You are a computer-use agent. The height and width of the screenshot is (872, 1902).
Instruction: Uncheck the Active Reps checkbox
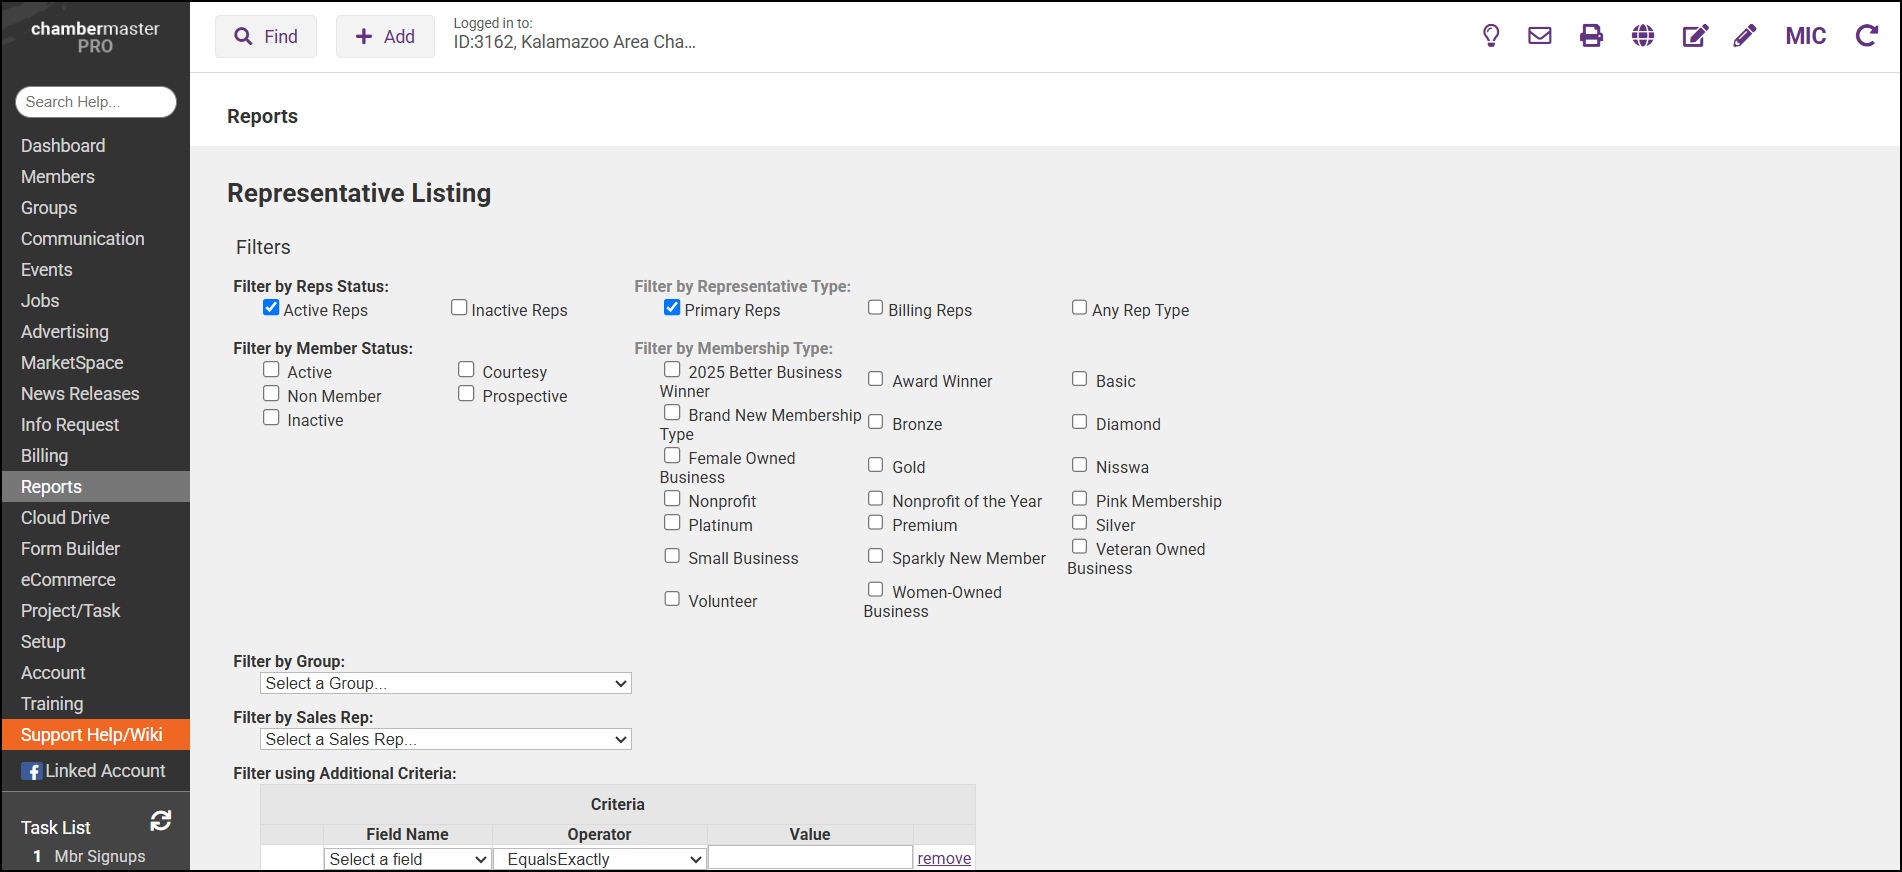click(x=271, y=308)
